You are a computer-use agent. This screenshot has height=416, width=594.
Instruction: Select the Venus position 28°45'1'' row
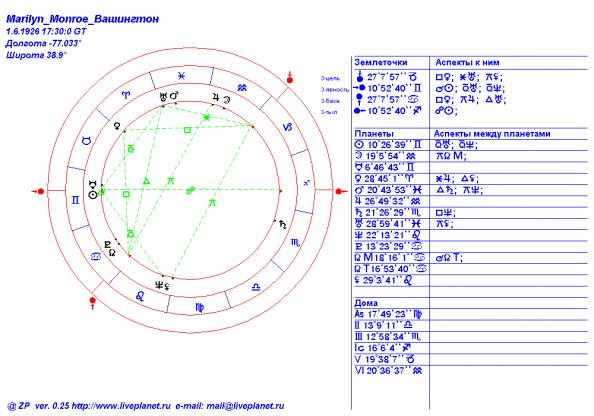(385, 178)
